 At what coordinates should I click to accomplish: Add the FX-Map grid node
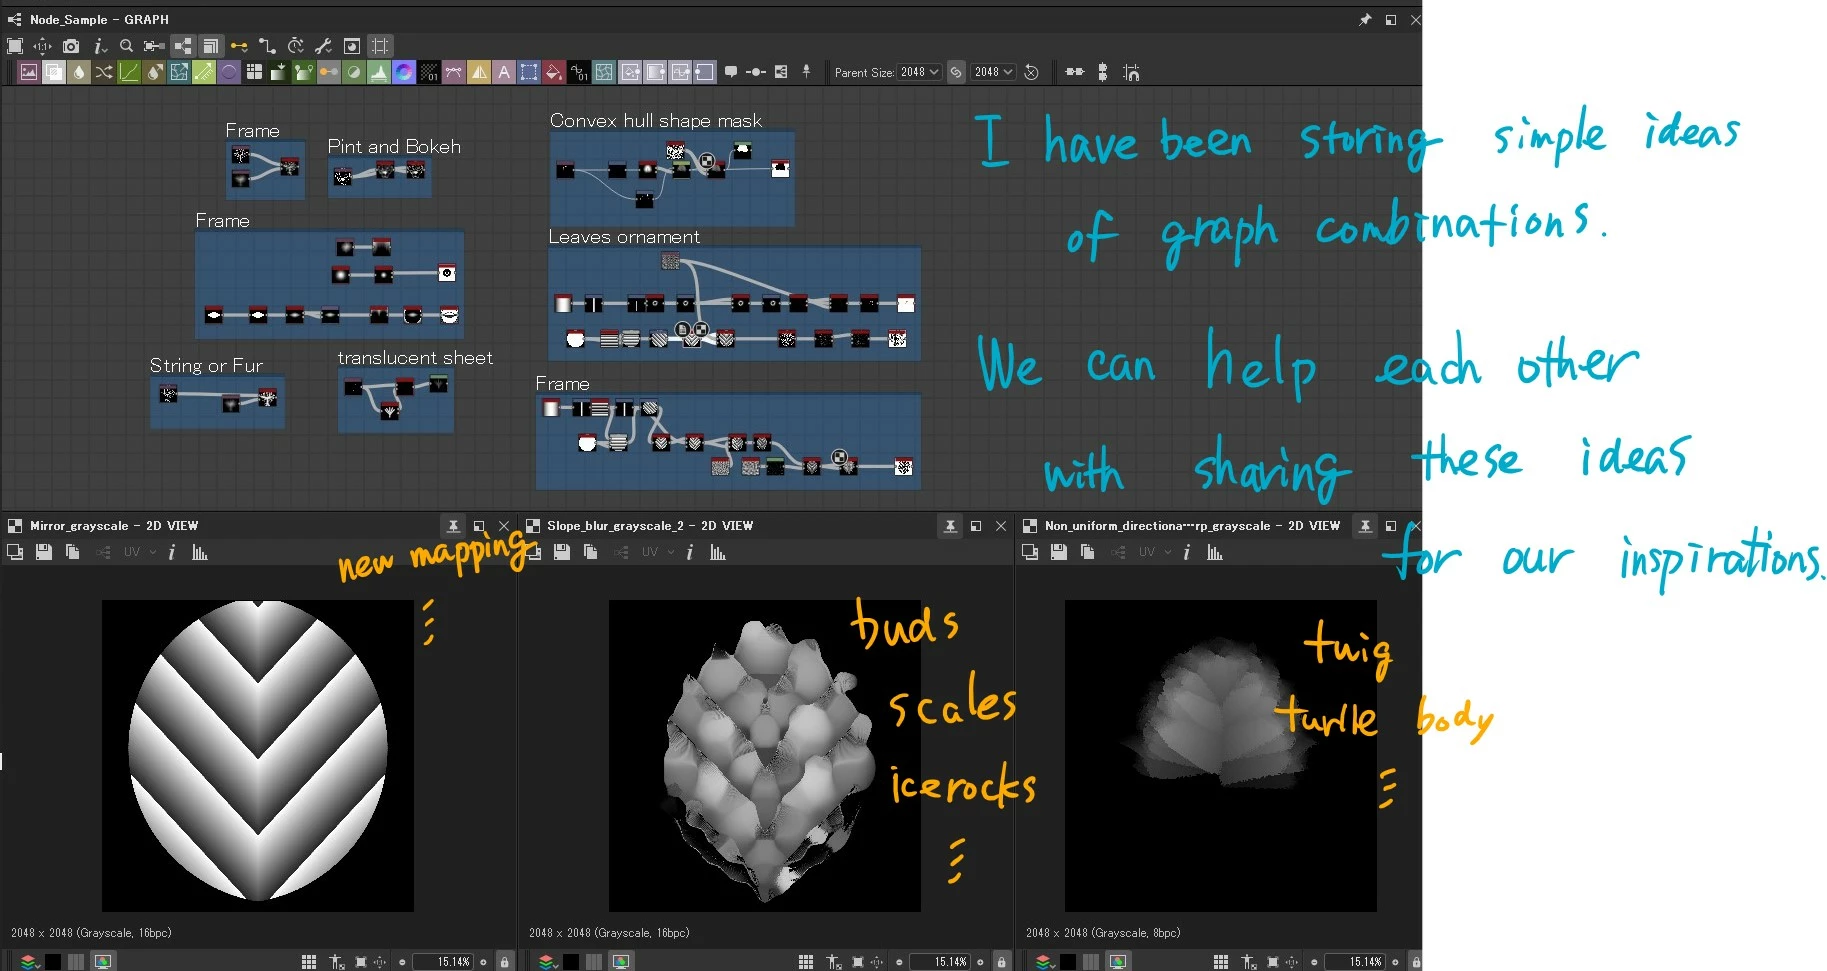254,72
